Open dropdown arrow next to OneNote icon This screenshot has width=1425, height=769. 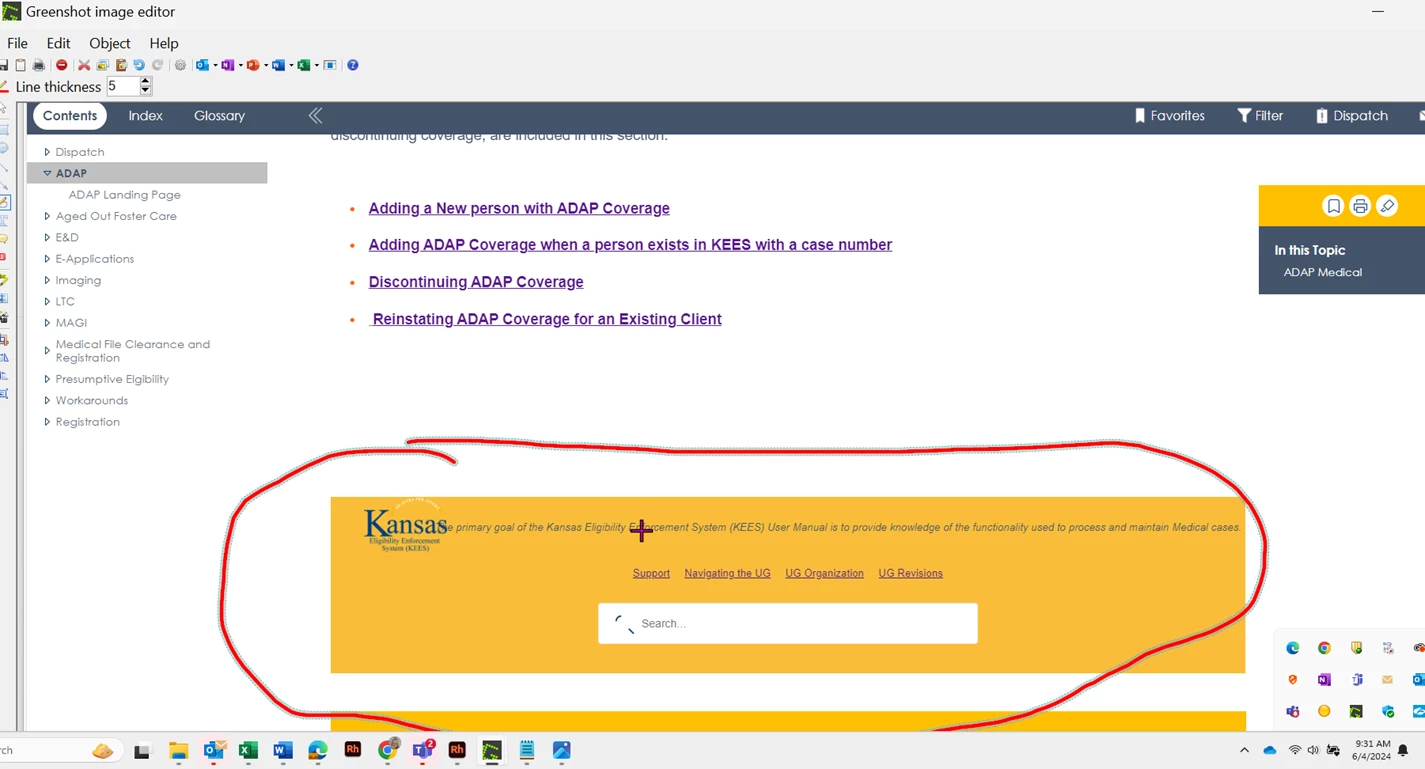pos(241,66)
